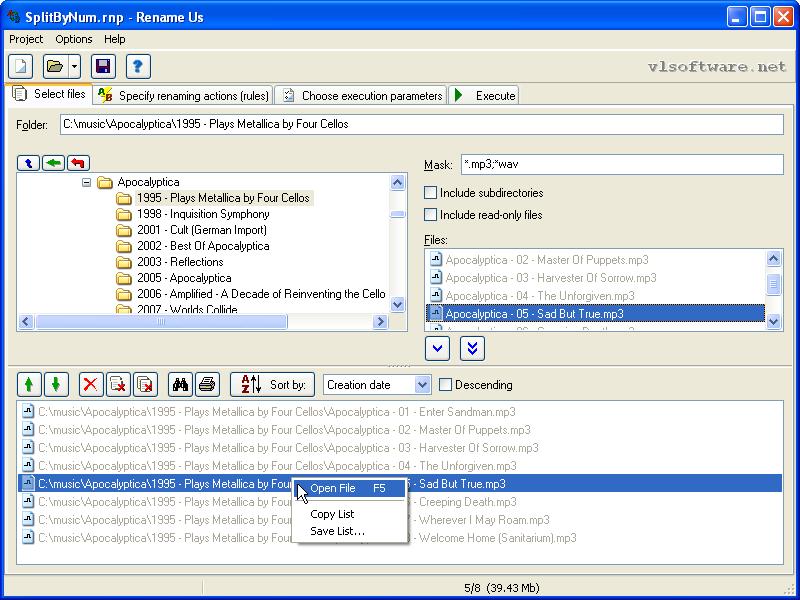Add all files with double chevron down icon
Screen dimensions: 800x600
coord(472,347)
